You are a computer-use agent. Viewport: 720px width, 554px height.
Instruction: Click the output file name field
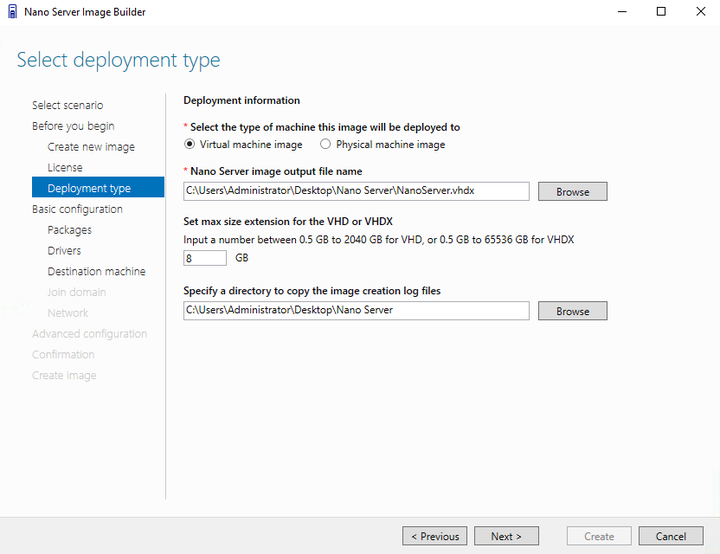click(356, 191)
